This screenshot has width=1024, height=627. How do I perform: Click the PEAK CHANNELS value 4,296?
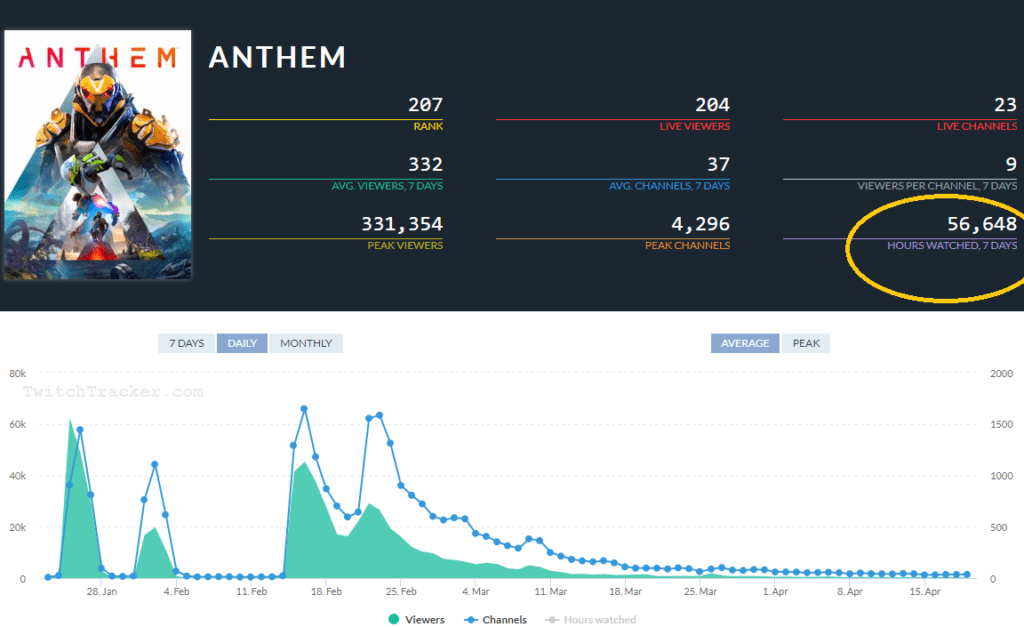pos(701,224)
